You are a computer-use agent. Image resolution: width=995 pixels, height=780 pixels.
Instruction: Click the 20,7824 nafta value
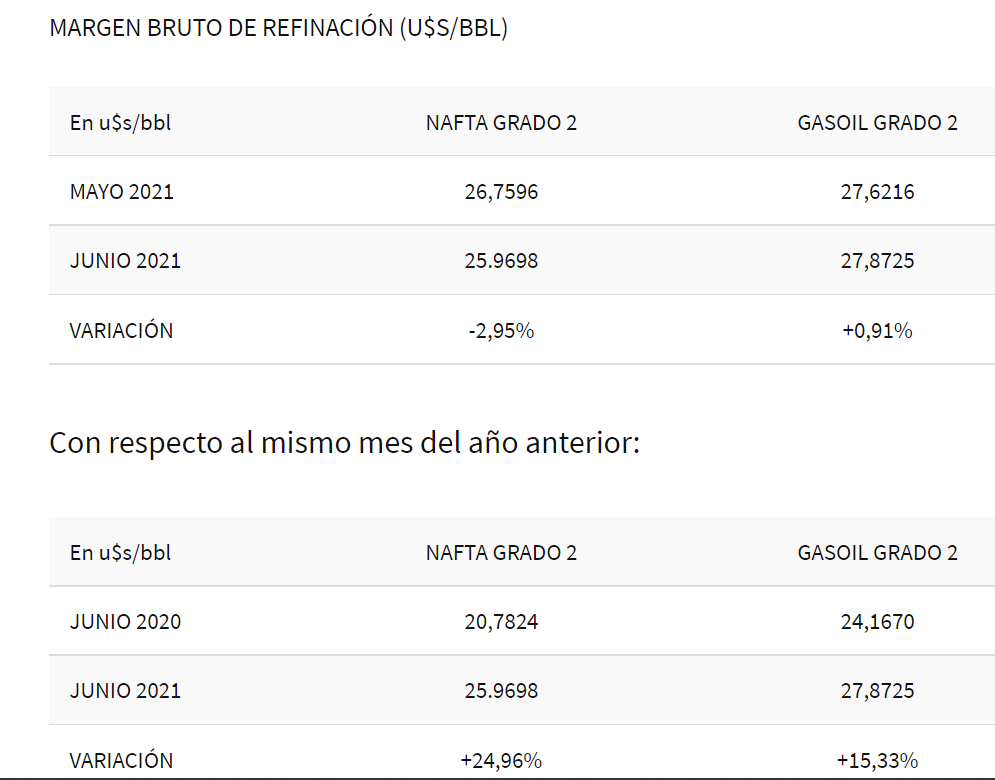click(x=501, y=621)
